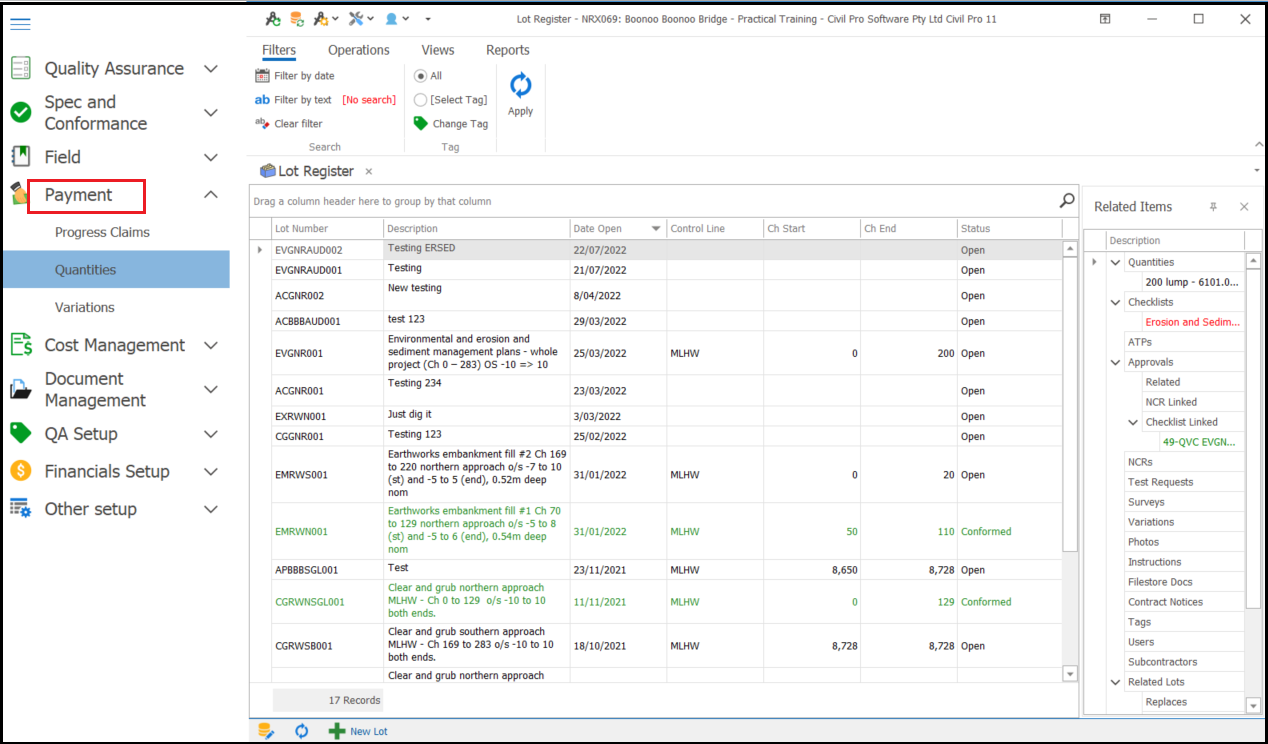Close the Lot Register document tab

(x=368, y=172)
